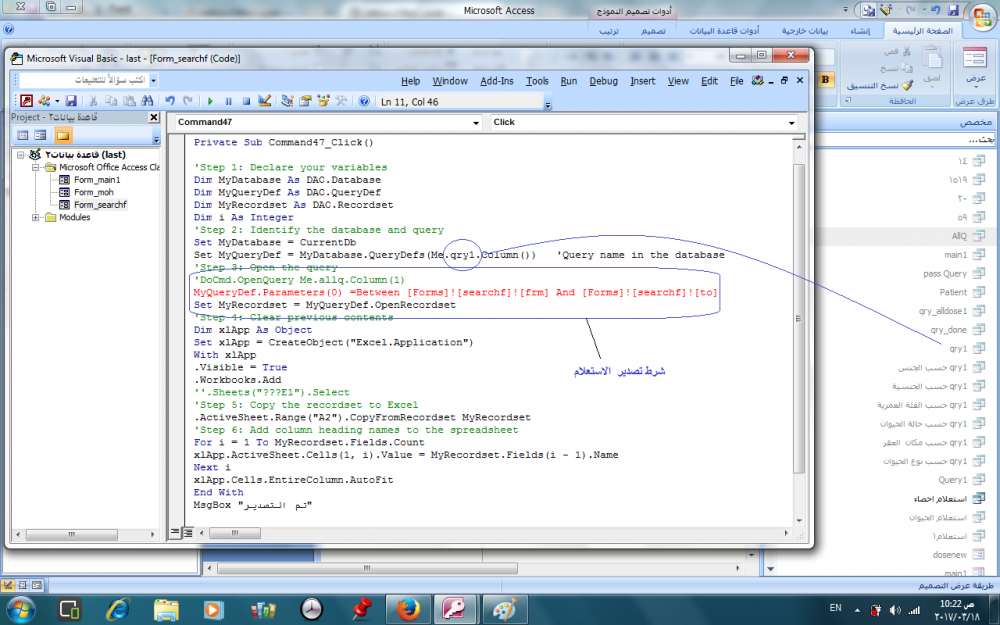Image resolution: width=1000 pixels, height=625 pixels.
Task: Open dropdown next to Insert Module icon
Action: point(57,101)
